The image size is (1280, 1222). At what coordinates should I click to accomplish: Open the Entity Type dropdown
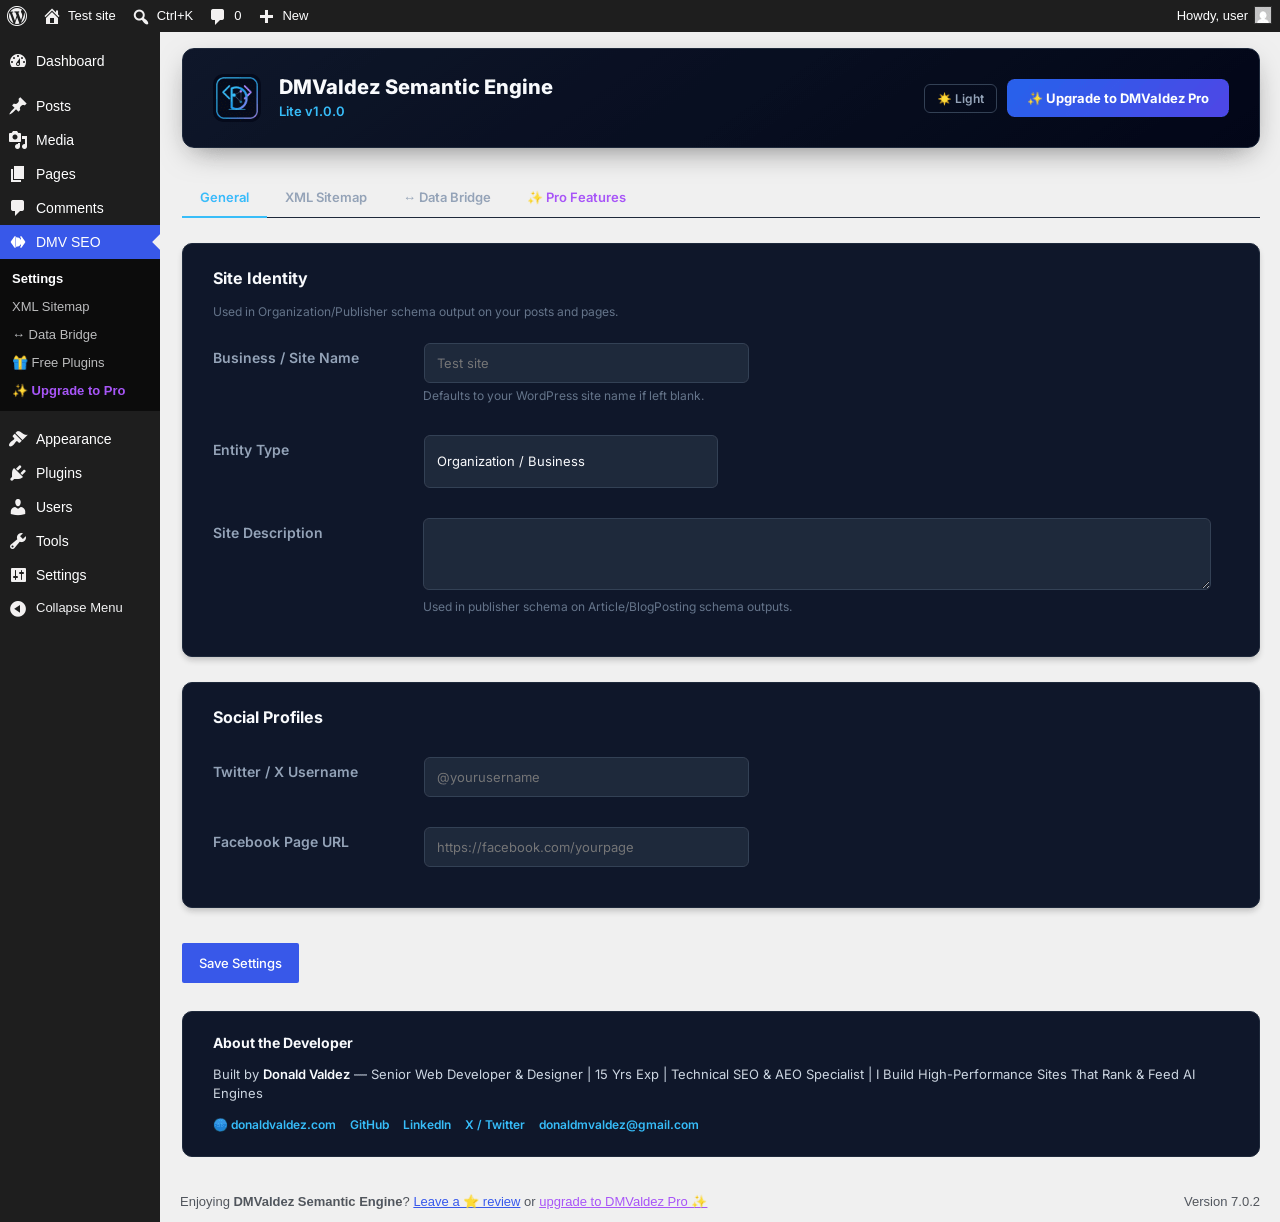coord(571,462)
